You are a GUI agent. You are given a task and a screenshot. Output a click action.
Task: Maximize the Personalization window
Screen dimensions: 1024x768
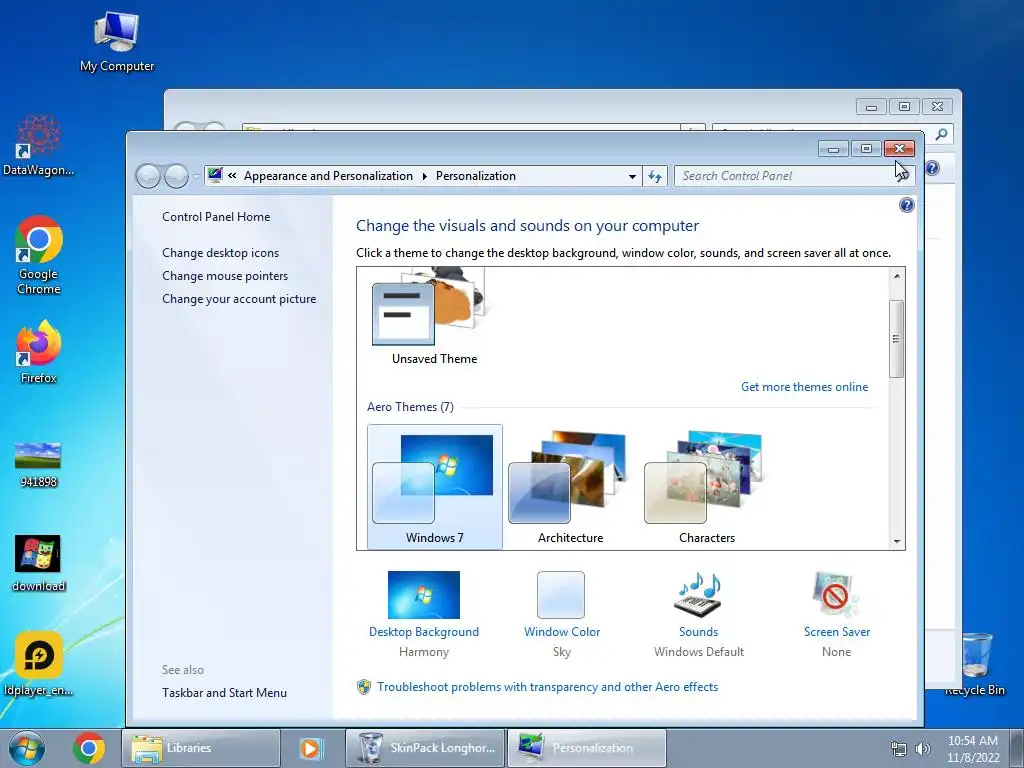click(866, 149)
